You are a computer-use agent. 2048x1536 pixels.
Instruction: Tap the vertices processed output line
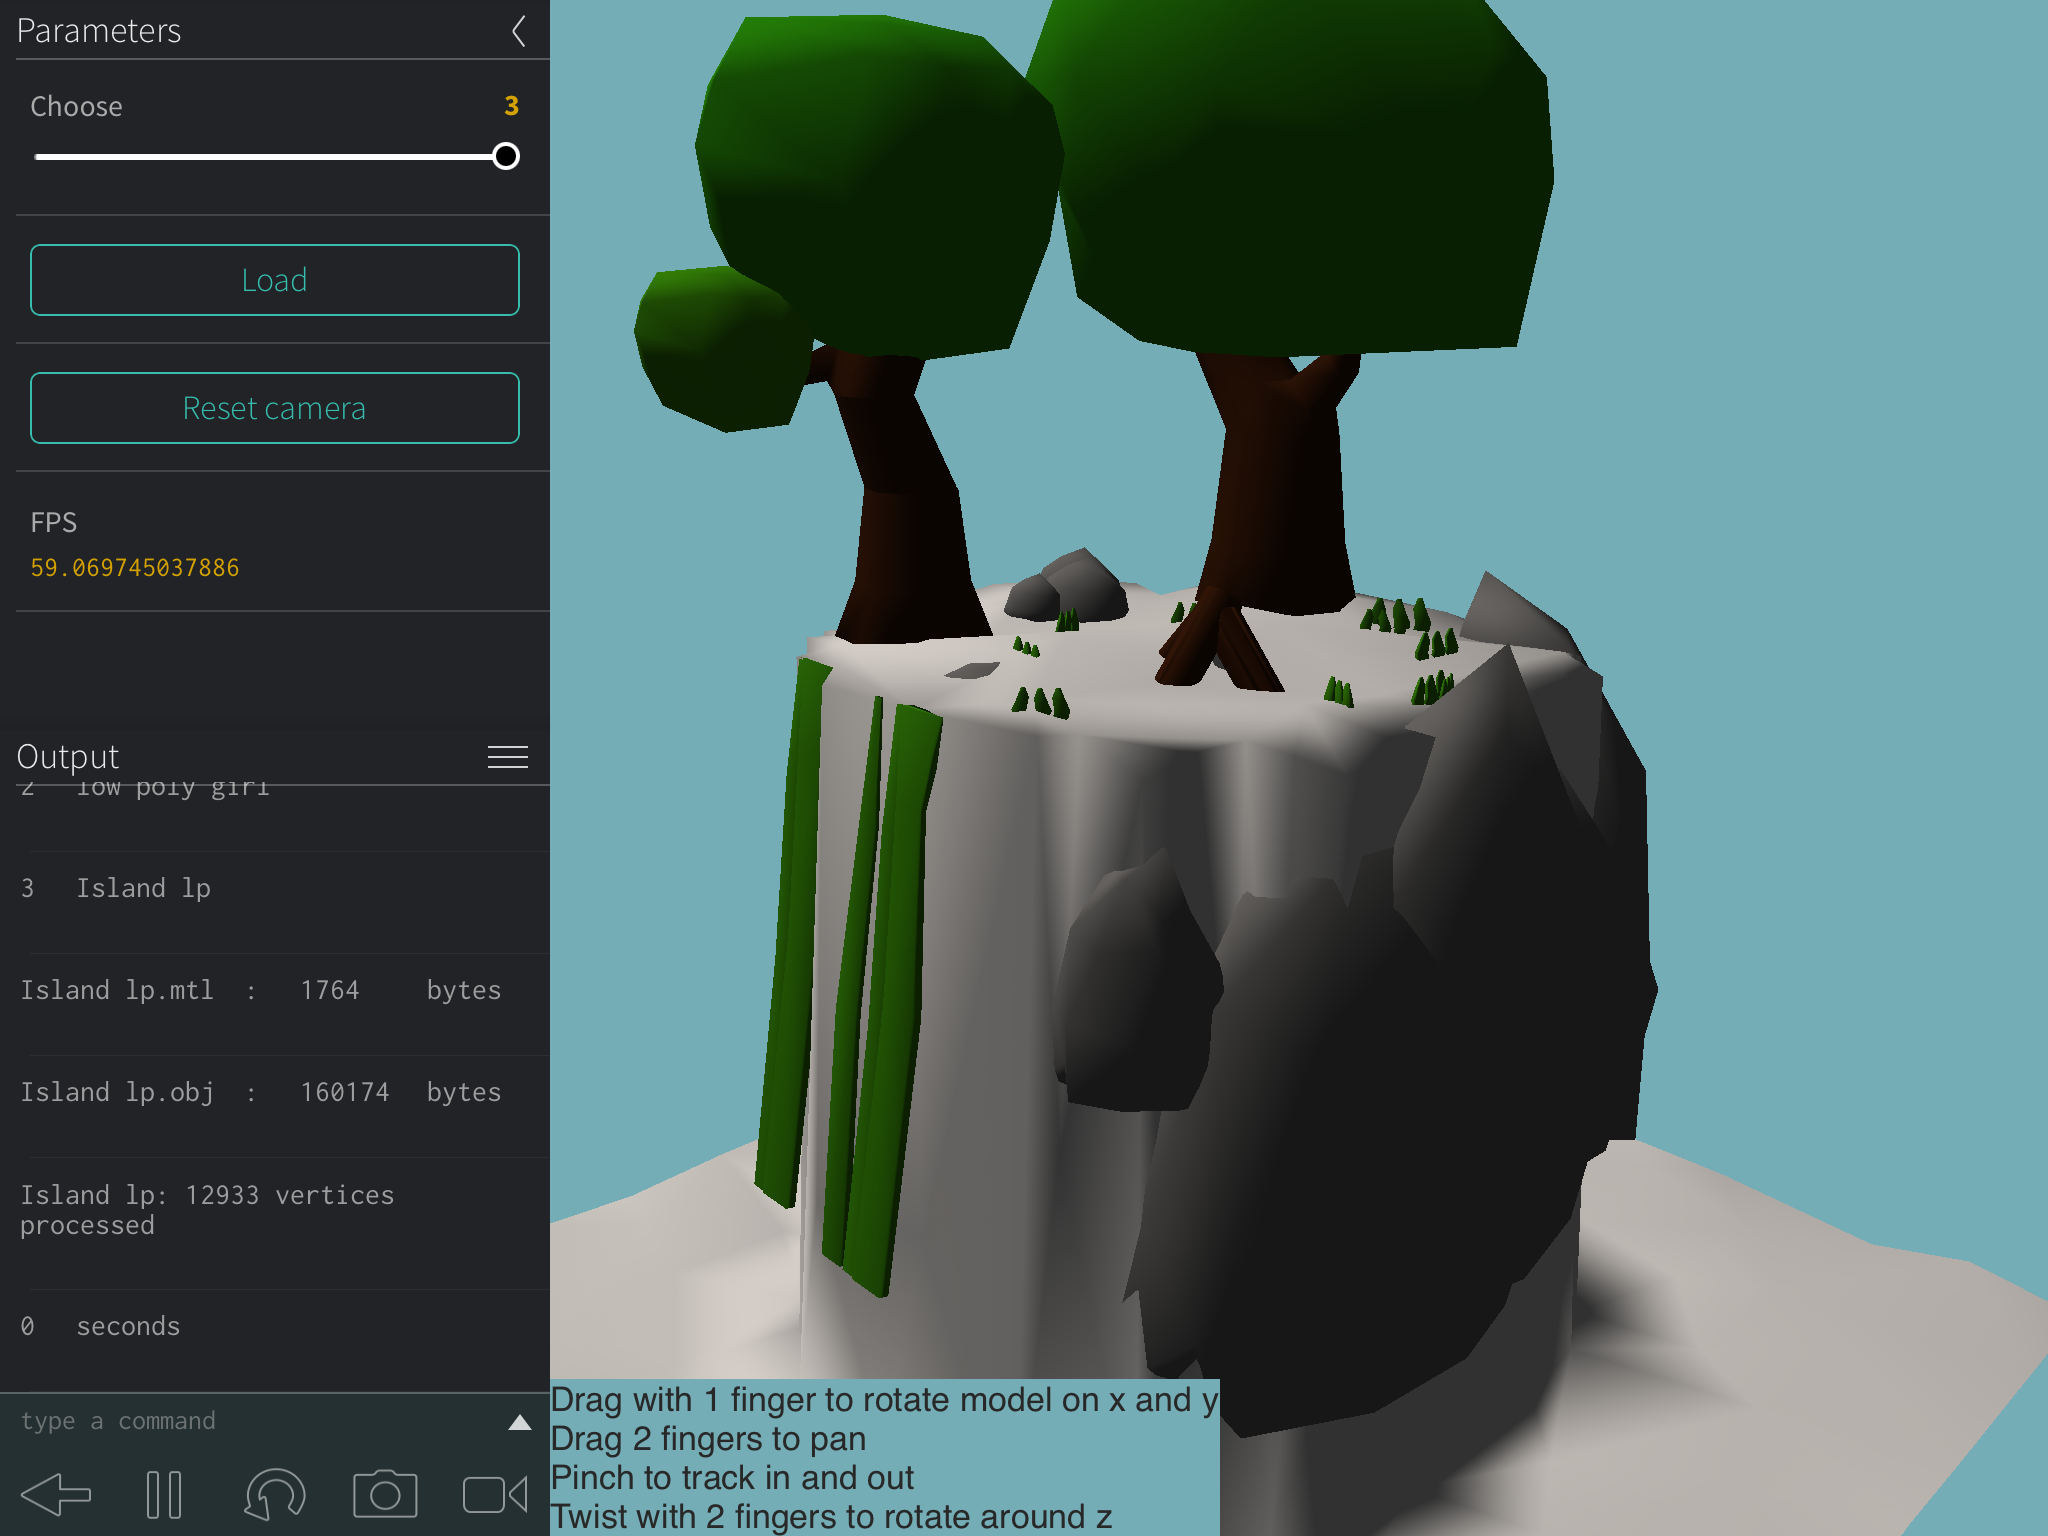207,1210
